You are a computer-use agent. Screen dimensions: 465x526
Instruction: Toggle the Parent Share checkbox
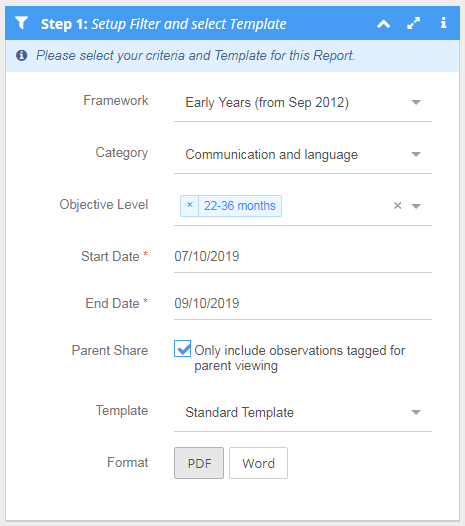[x=182, y=349]
